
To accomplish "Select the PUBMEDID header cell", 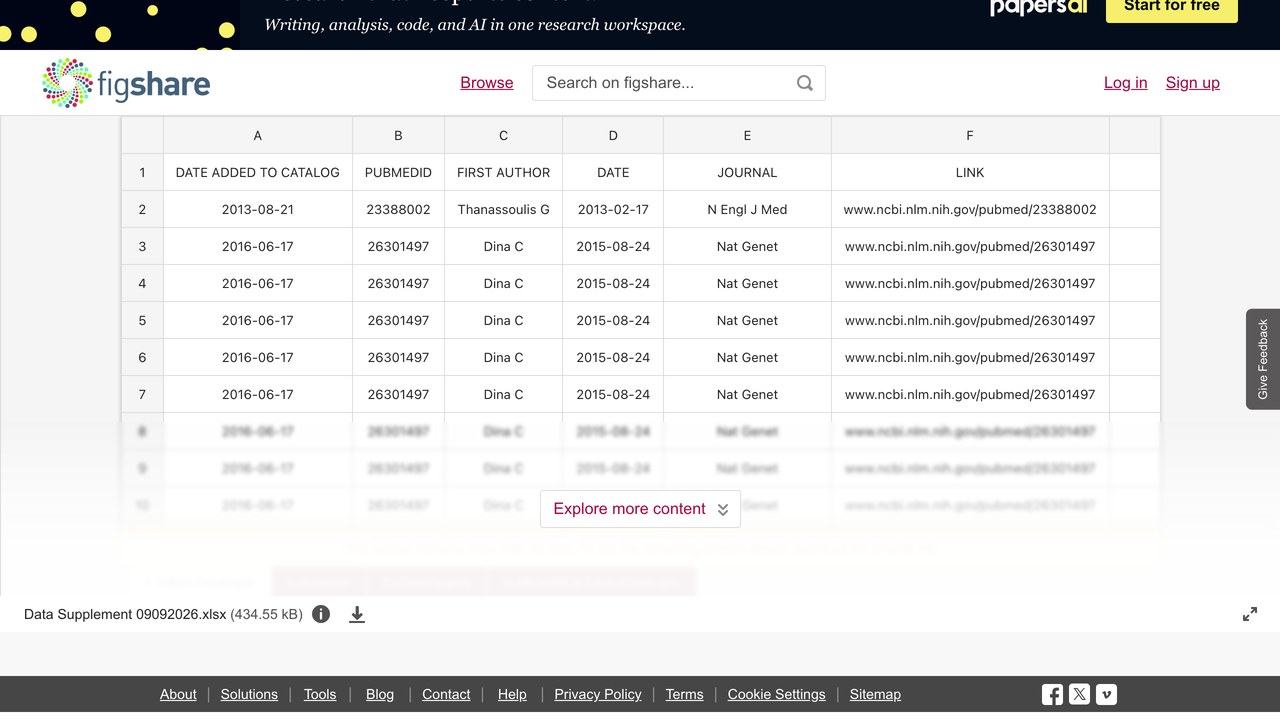I will (x=398, y=172).
